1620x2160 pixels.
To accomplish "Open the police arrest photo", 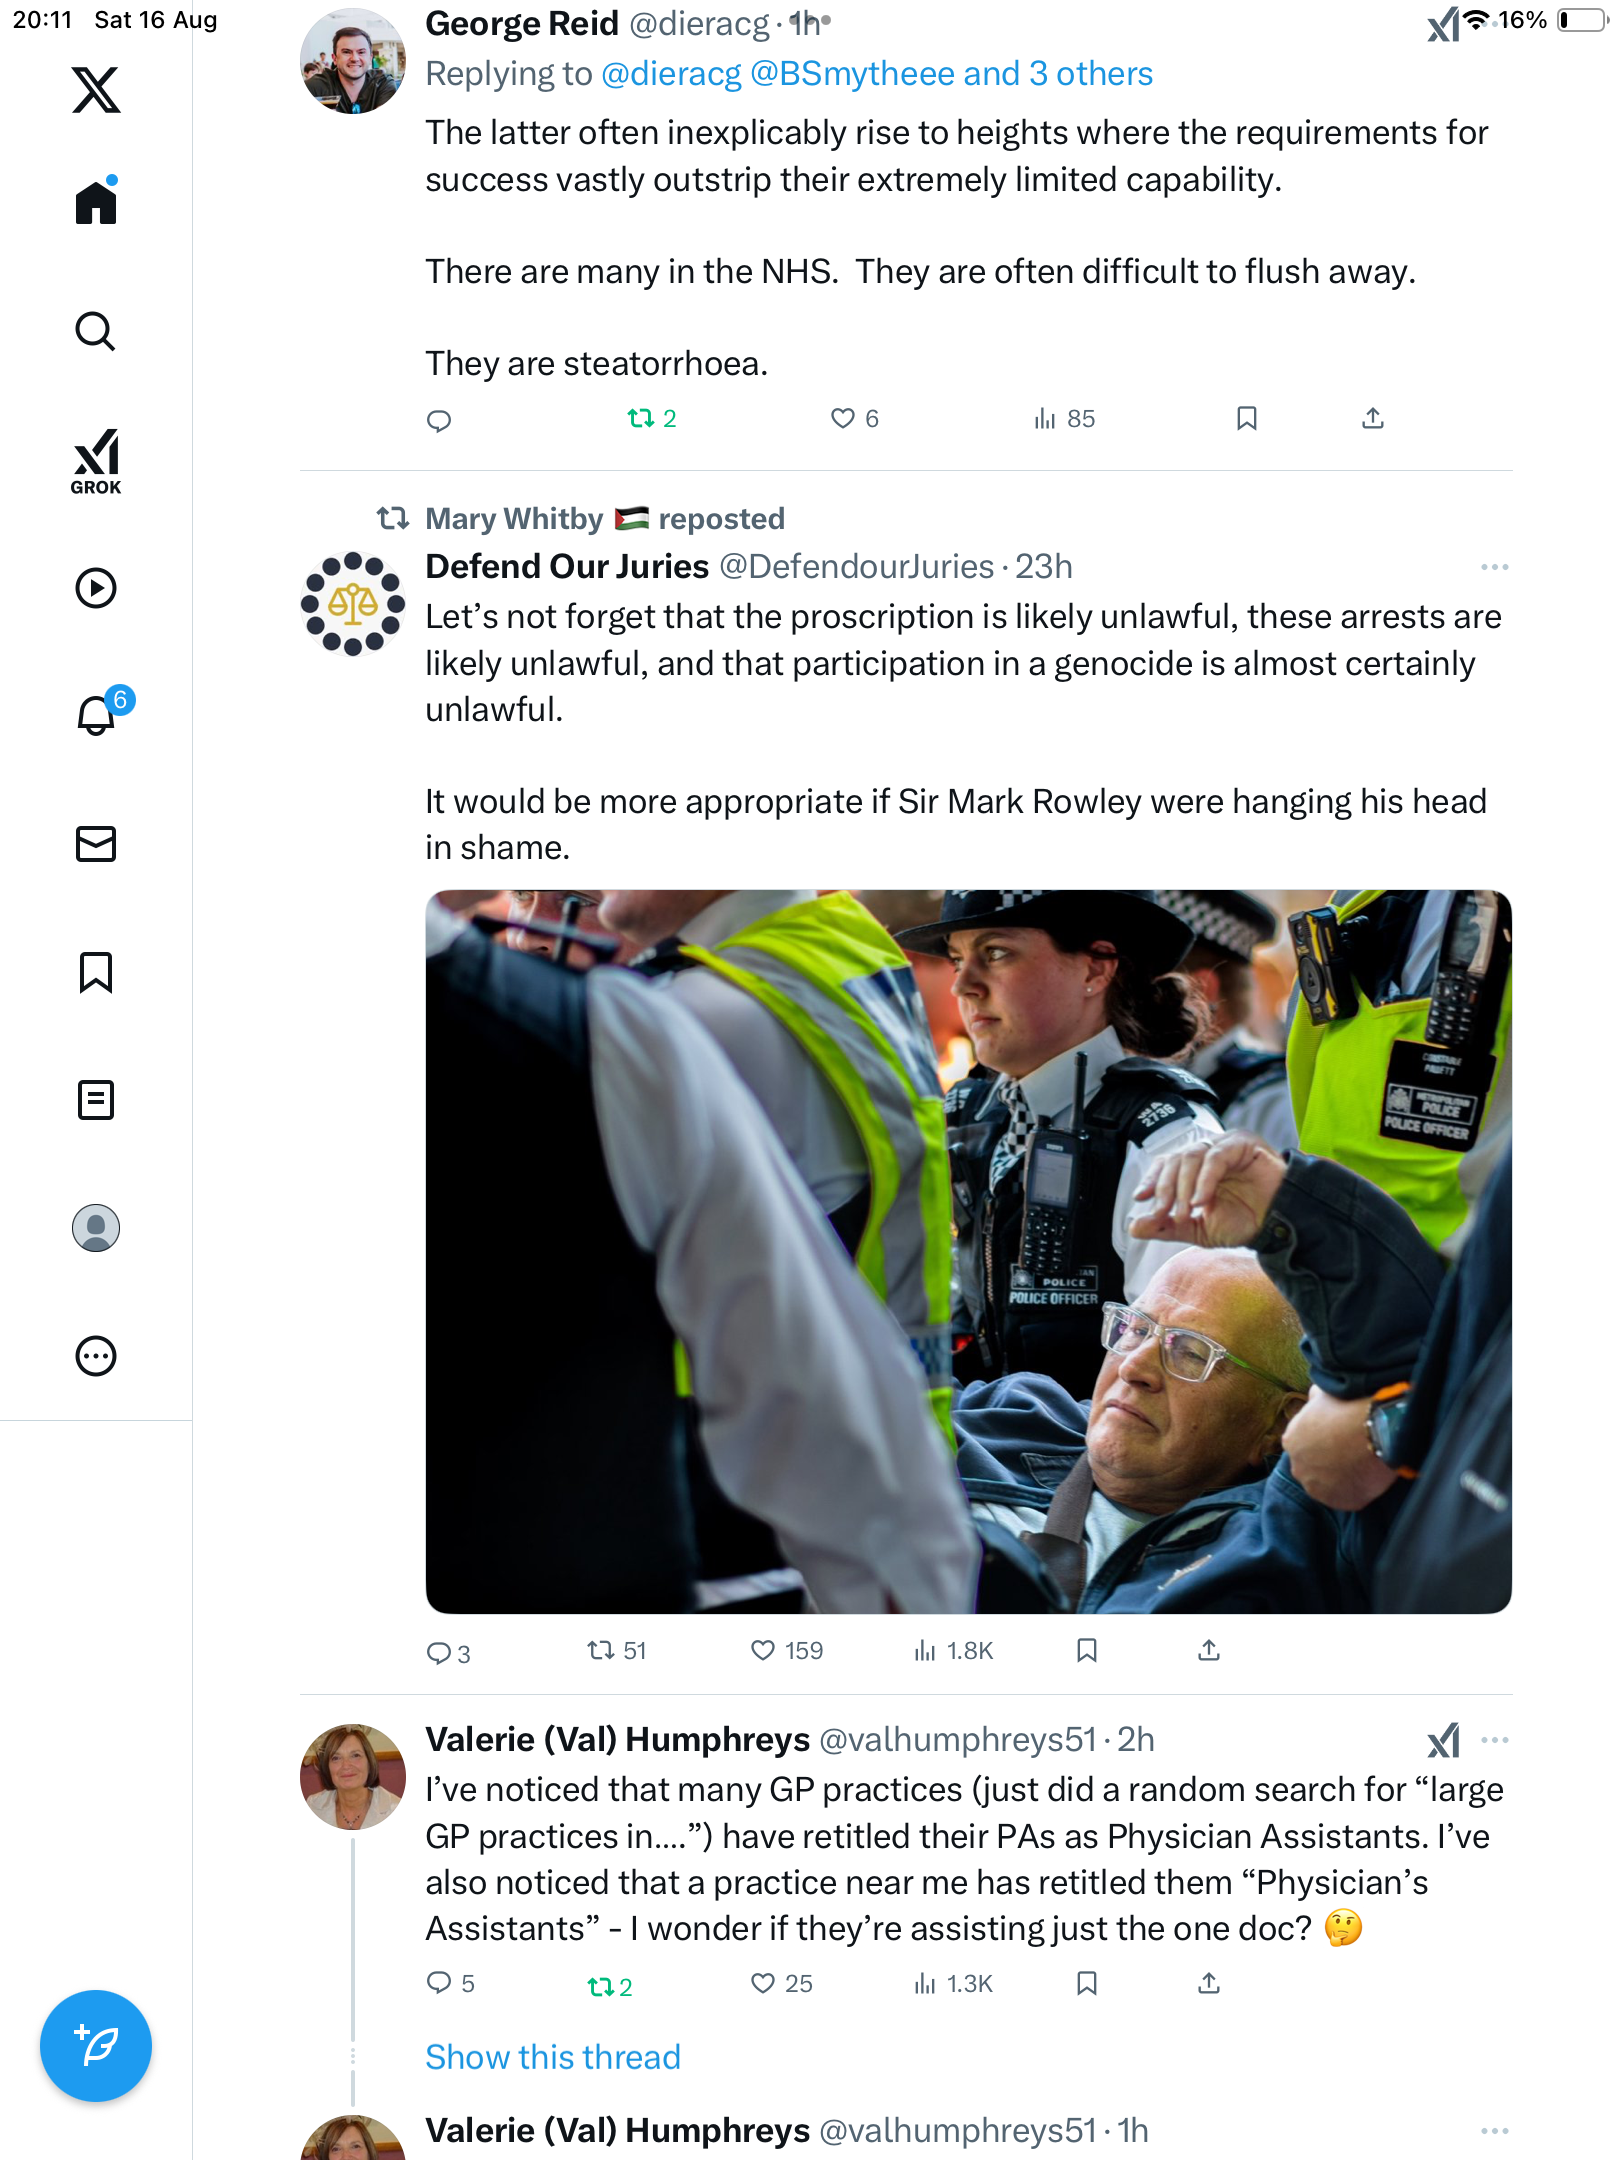I will (x=968, y=1251).
